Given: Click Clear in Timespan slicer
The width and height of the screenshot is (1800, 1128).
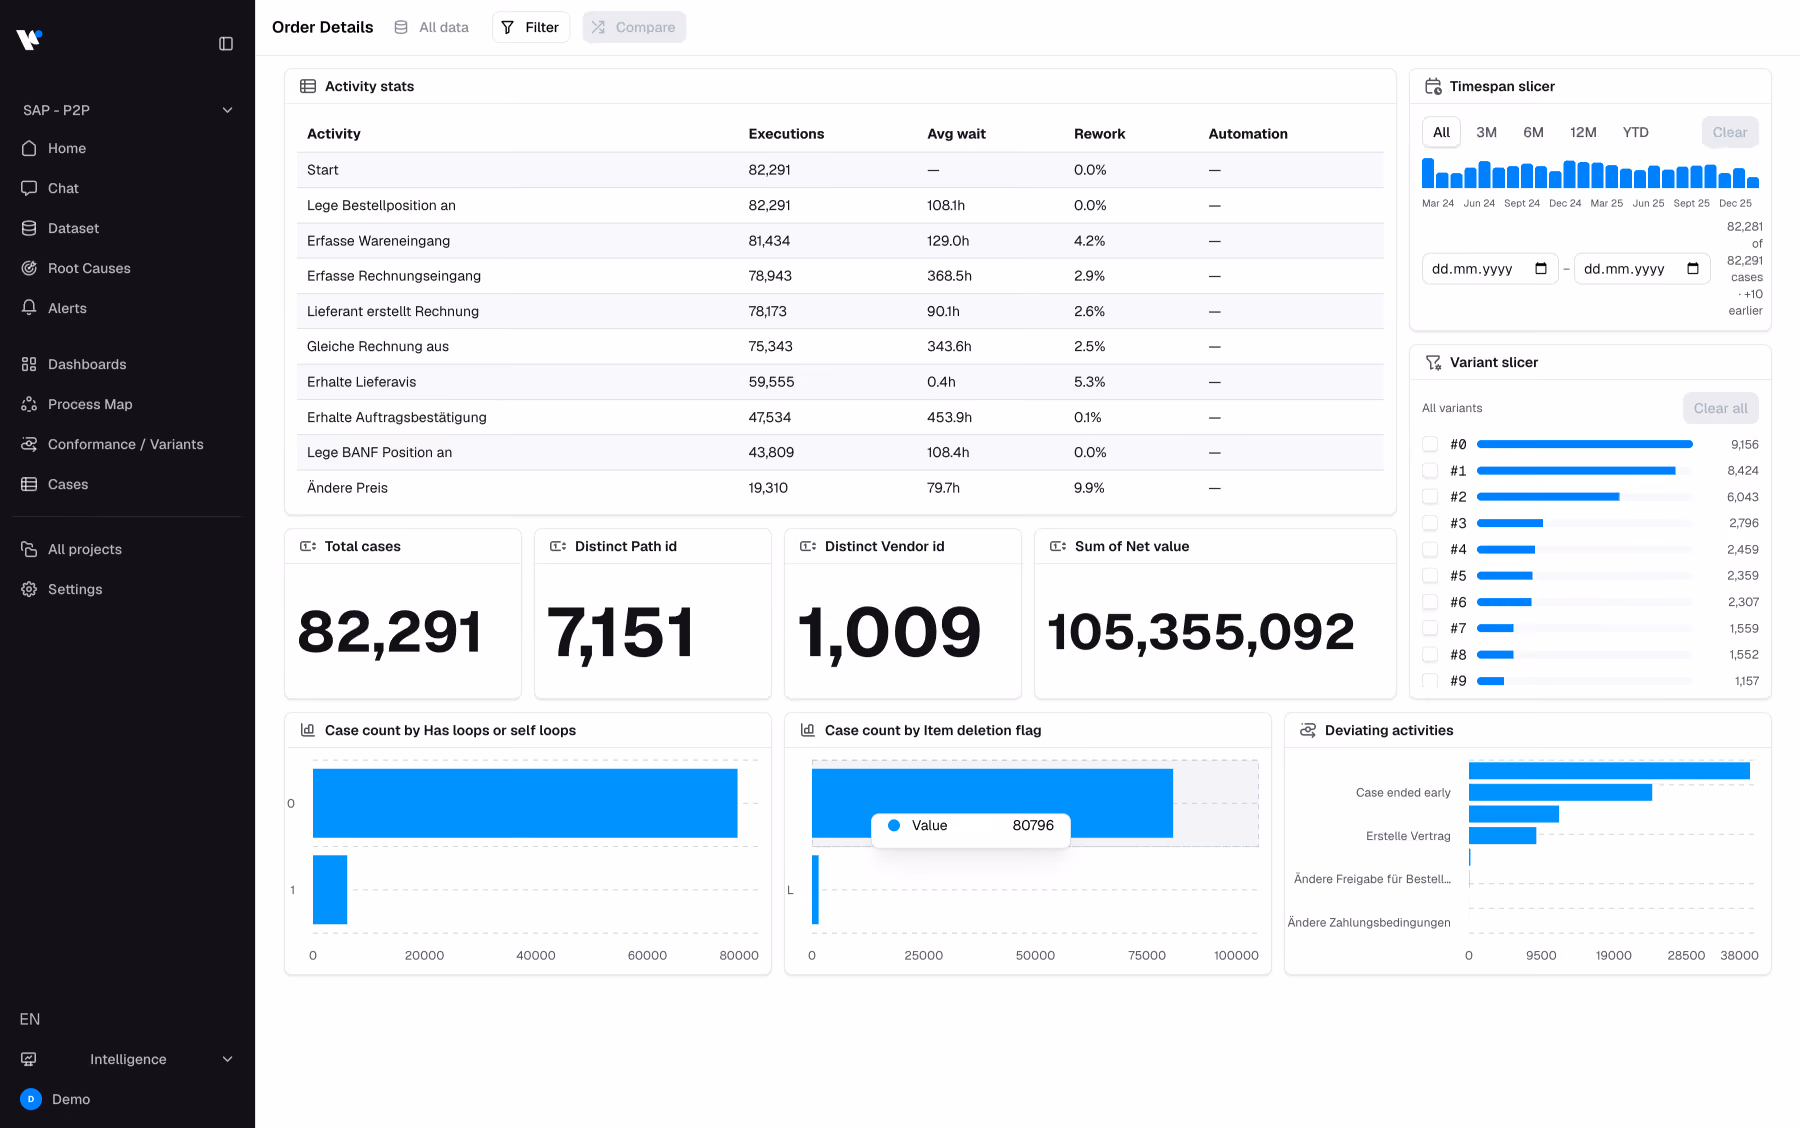Looking at the screenshot, I should pos(1730,132).
